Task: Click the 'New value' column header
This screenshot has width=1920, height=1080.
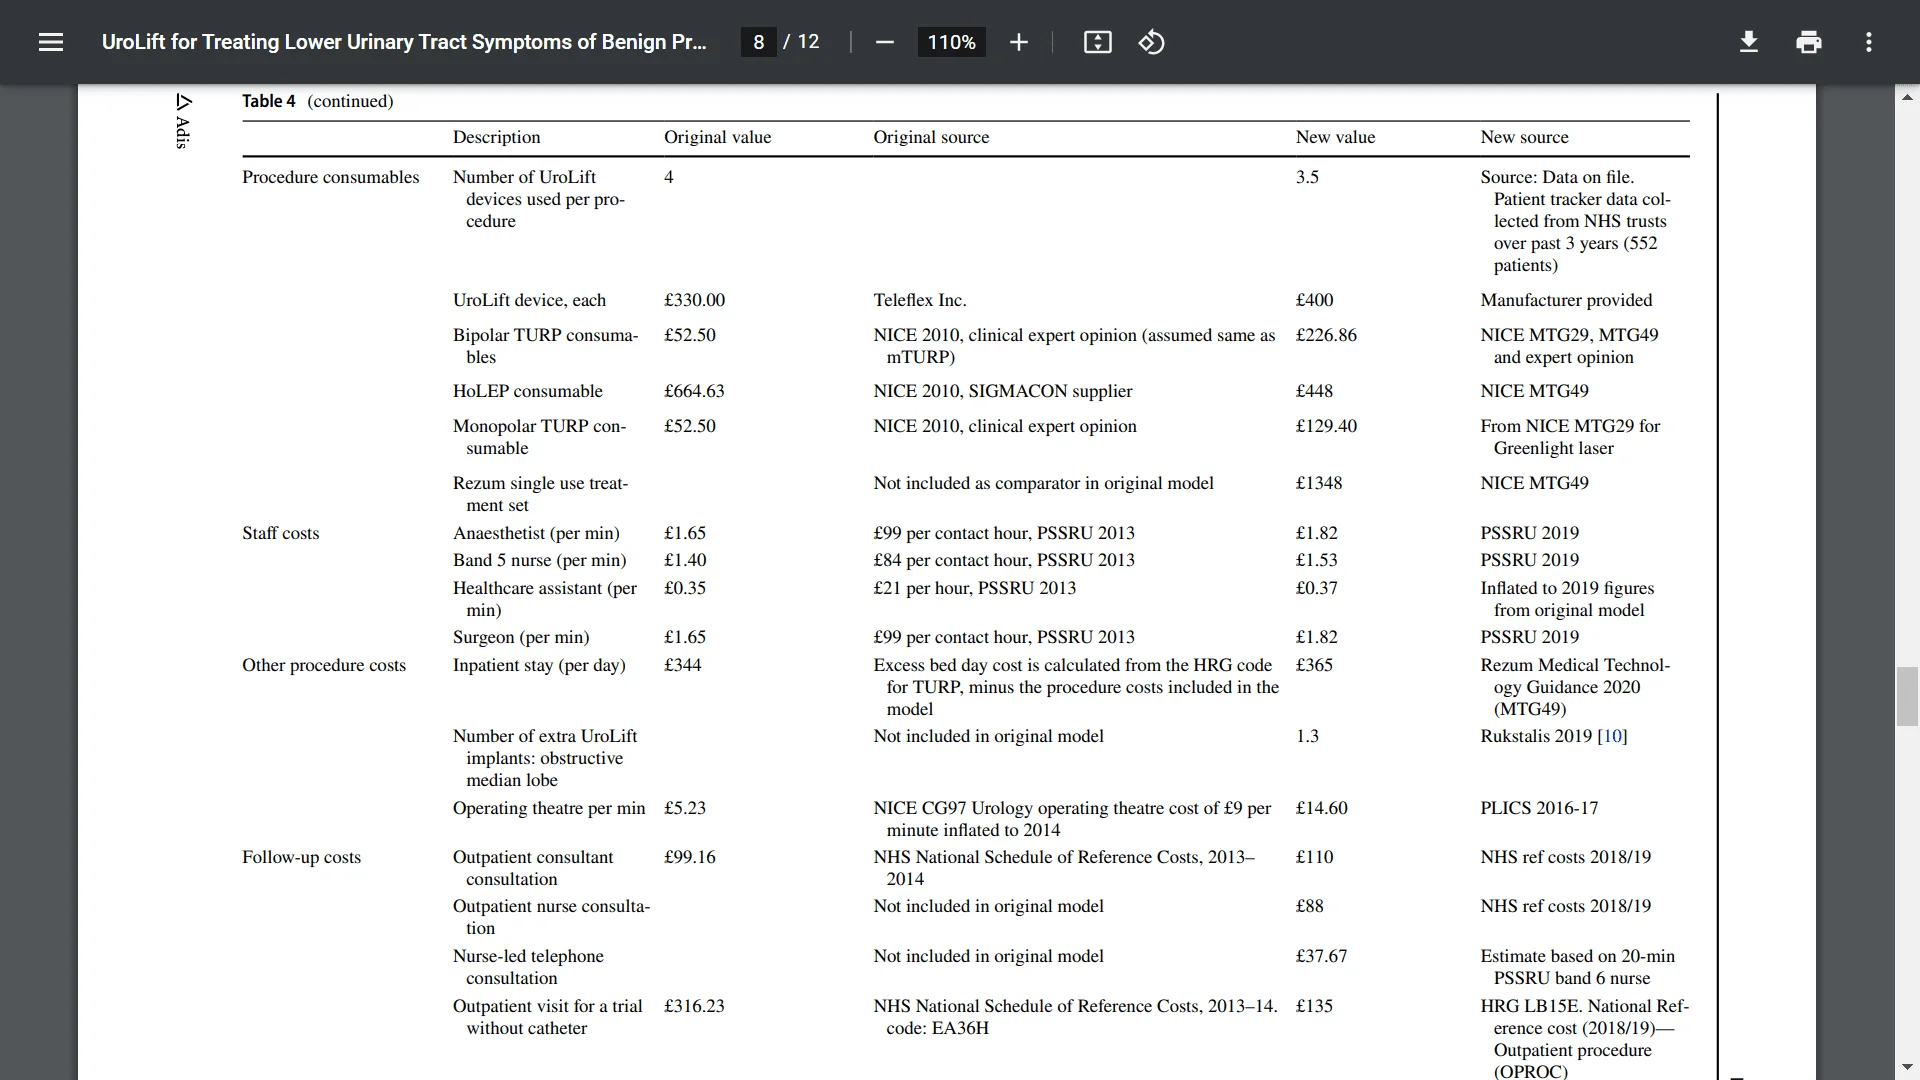Action: point(1335,137)
